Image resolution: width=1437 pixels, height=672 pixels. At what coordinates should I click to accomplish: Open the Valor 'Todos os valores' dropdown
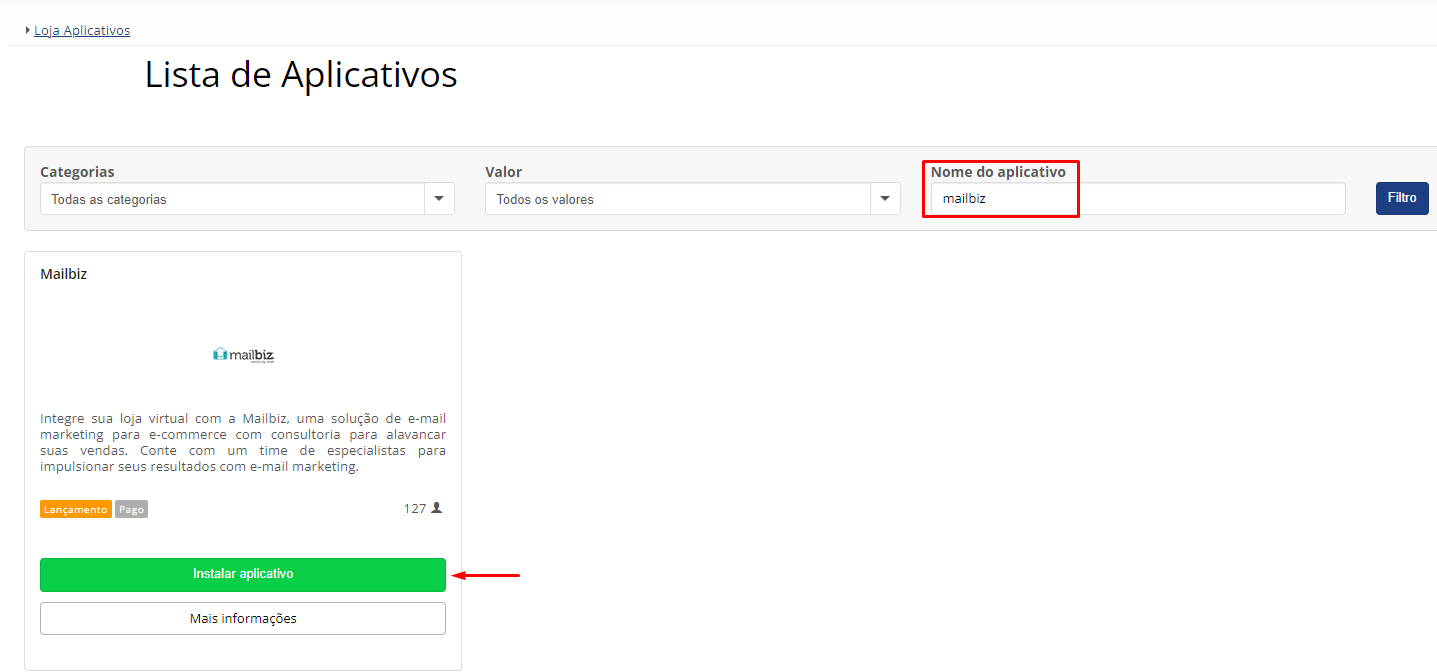[692, 199]
